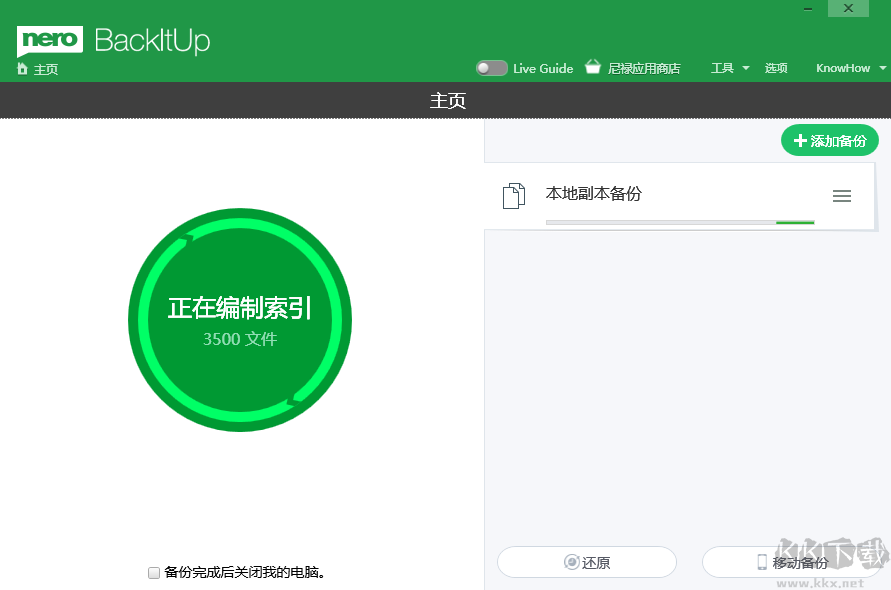Open the 尼禄应用商店 basket icon
The width and height of the screenshot is (891, 590).
[592, 68]
